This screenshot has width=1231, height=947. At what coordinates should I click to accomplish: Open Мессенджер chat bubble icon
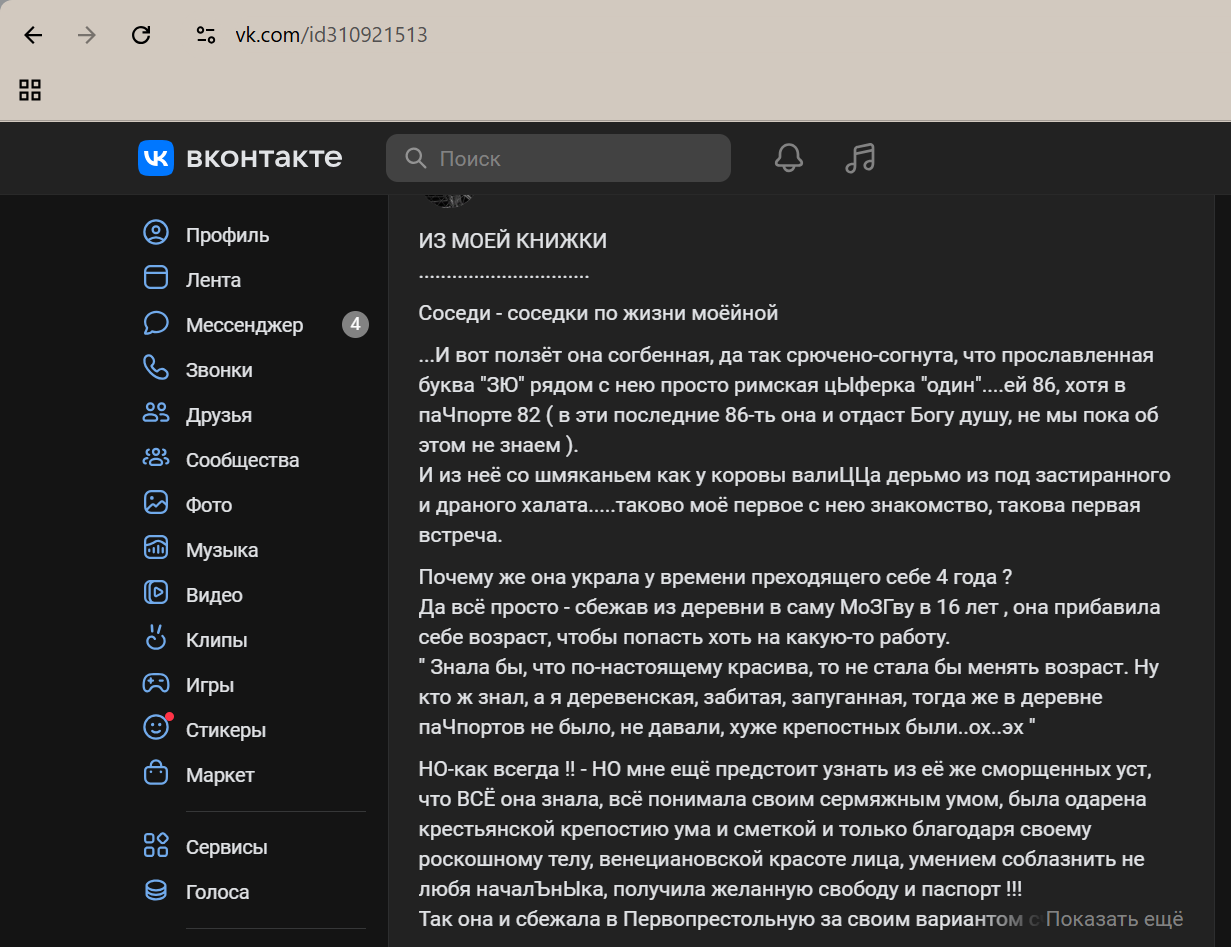tap(156, 324)
